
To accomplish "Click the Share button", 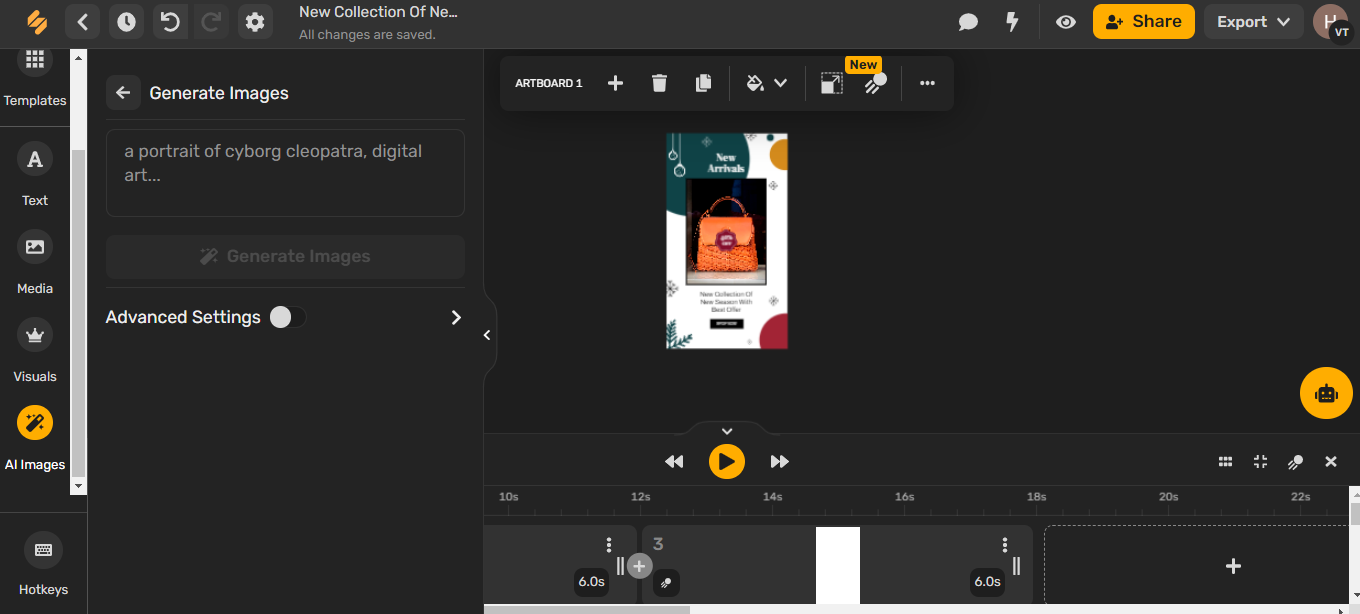I will pos(1143,21).
